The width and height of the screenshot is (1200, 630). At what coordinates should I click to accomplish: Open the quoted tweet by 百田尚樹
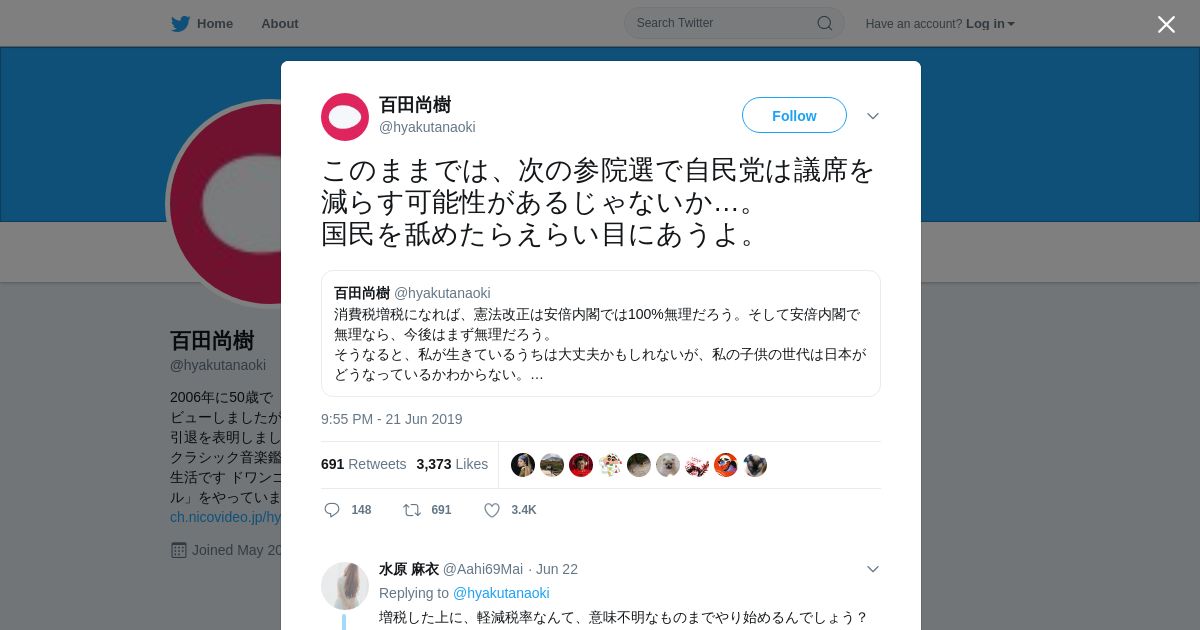601,333
